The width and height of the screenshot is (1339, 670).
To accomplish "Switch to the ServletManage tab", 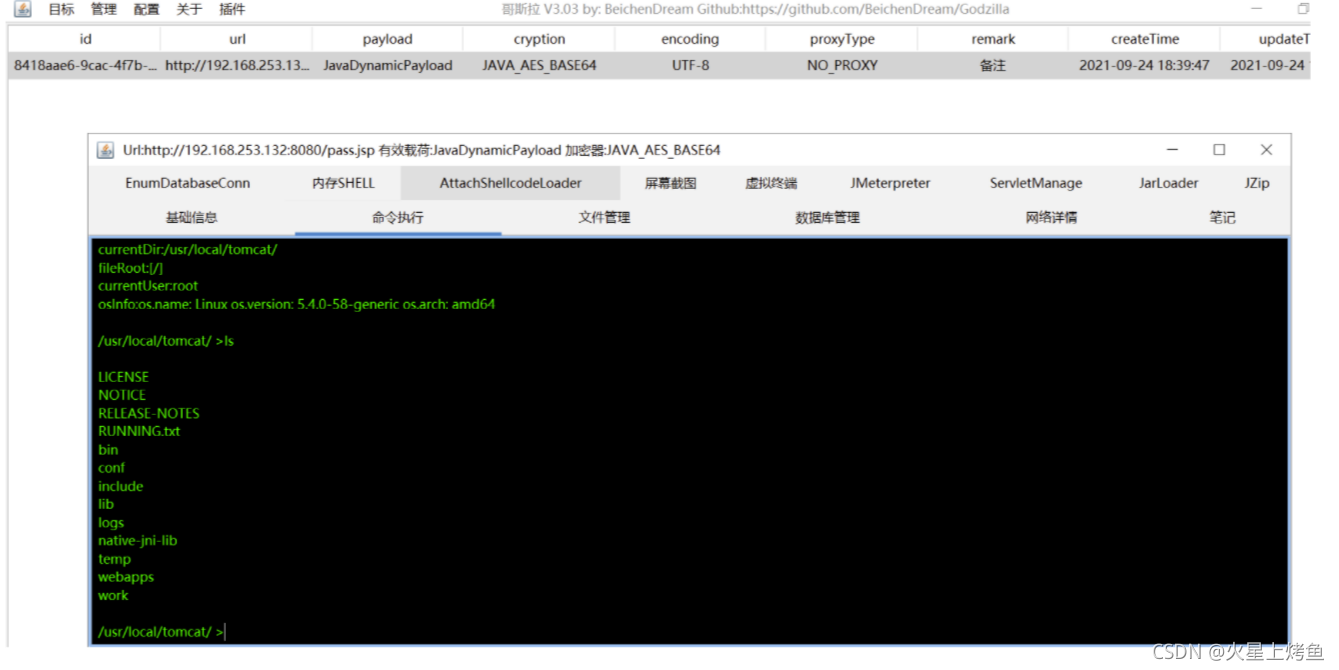I will pos(1036,183).
